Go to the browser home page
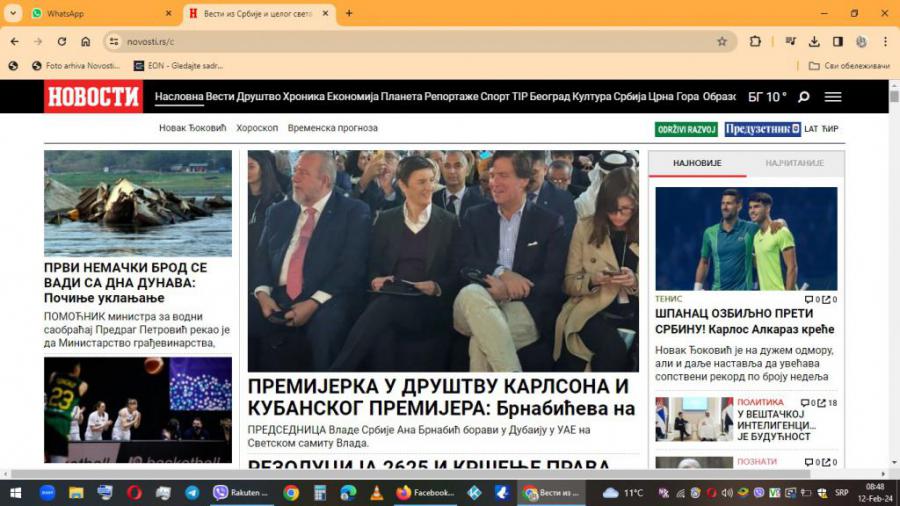This screenshot has width=900, height=506. pos(86,41)
